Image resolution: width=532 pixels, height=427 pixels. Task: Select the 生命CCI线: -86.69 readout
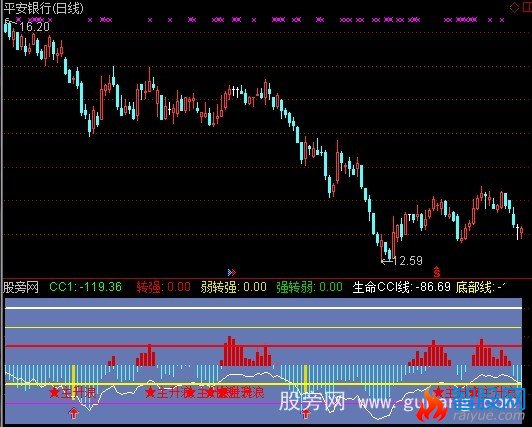click(402, 287)
